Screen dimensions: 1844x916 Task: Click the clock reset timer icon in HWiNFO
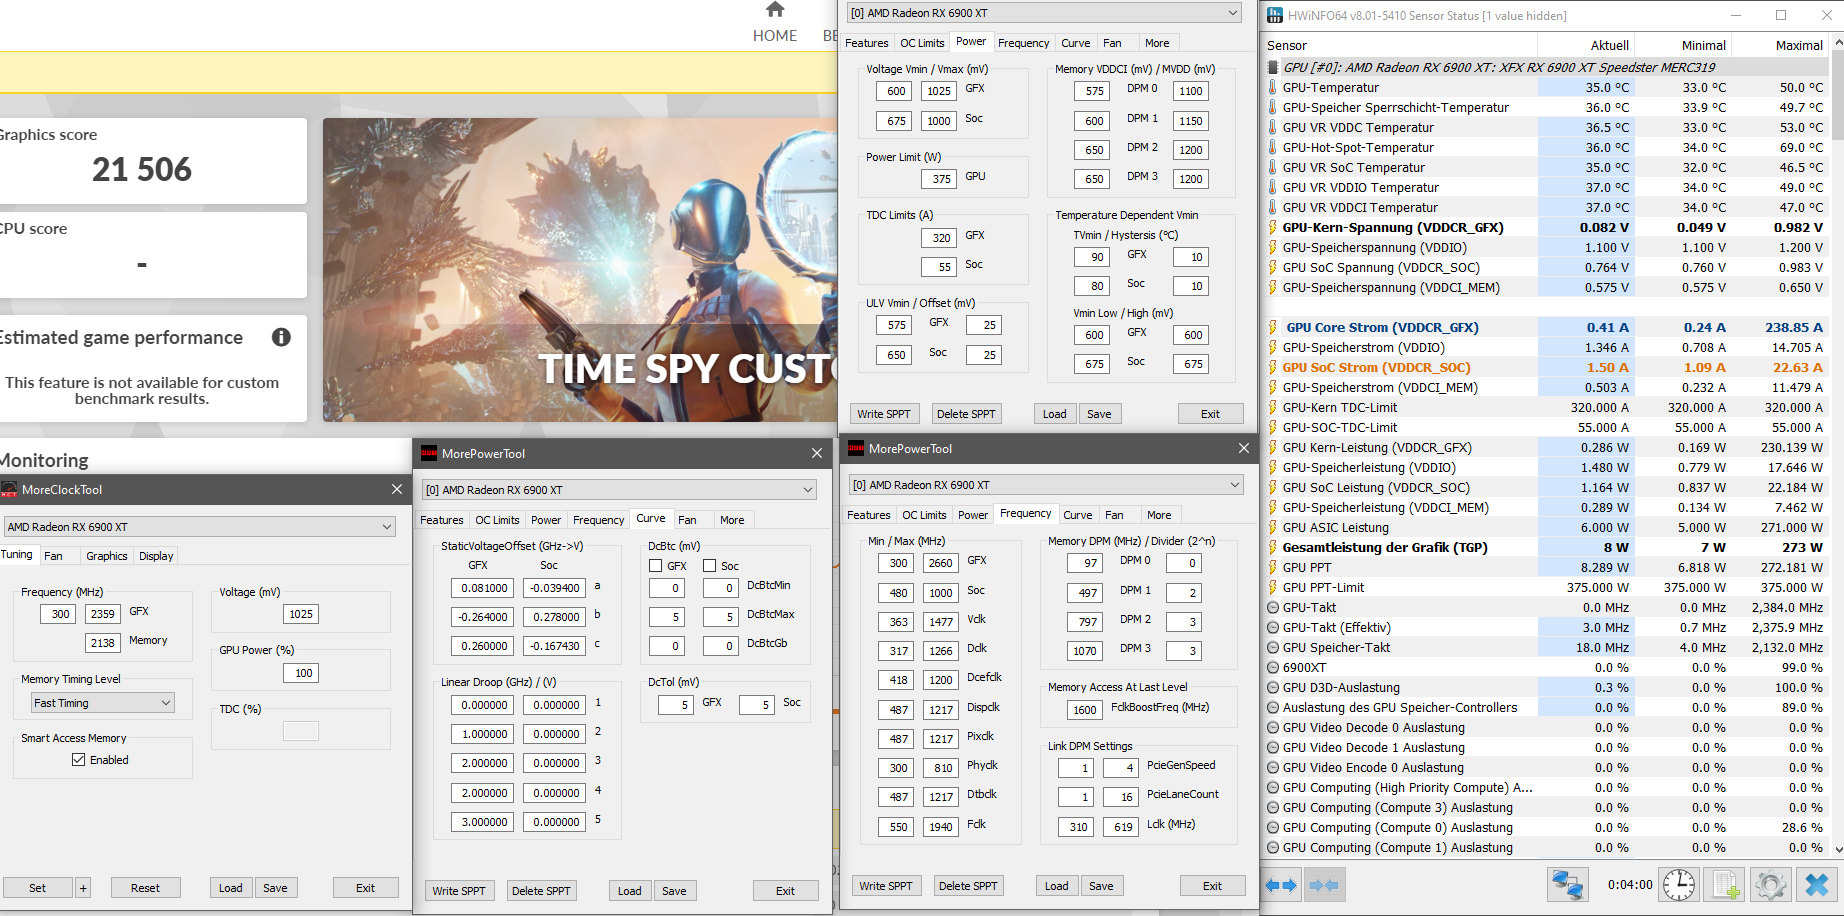(1679, 885)
